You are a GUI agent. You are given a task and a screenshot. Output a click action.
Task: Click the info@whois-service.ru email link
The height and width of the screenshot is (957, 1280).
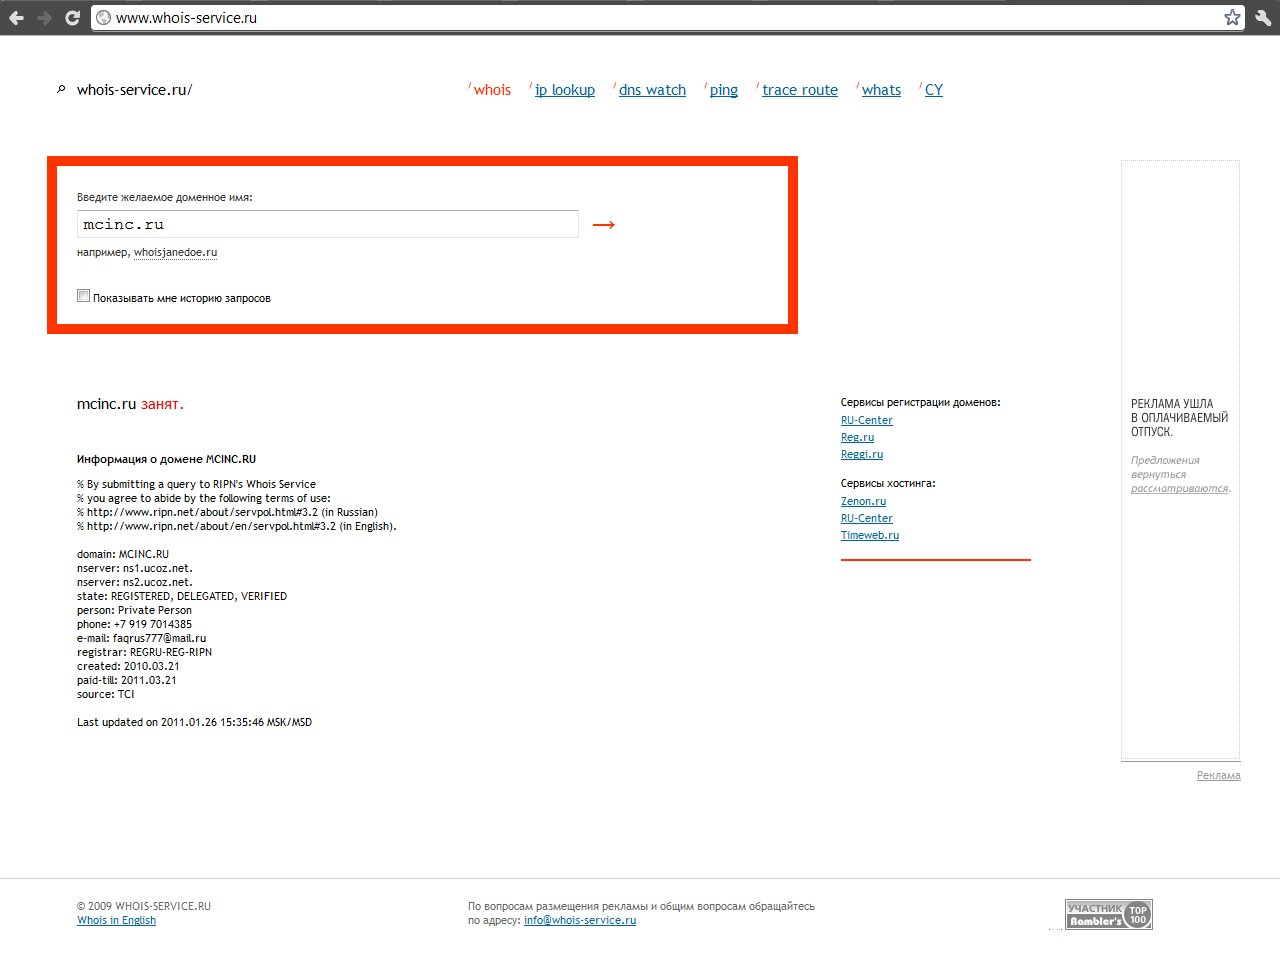tap(580, 921)
